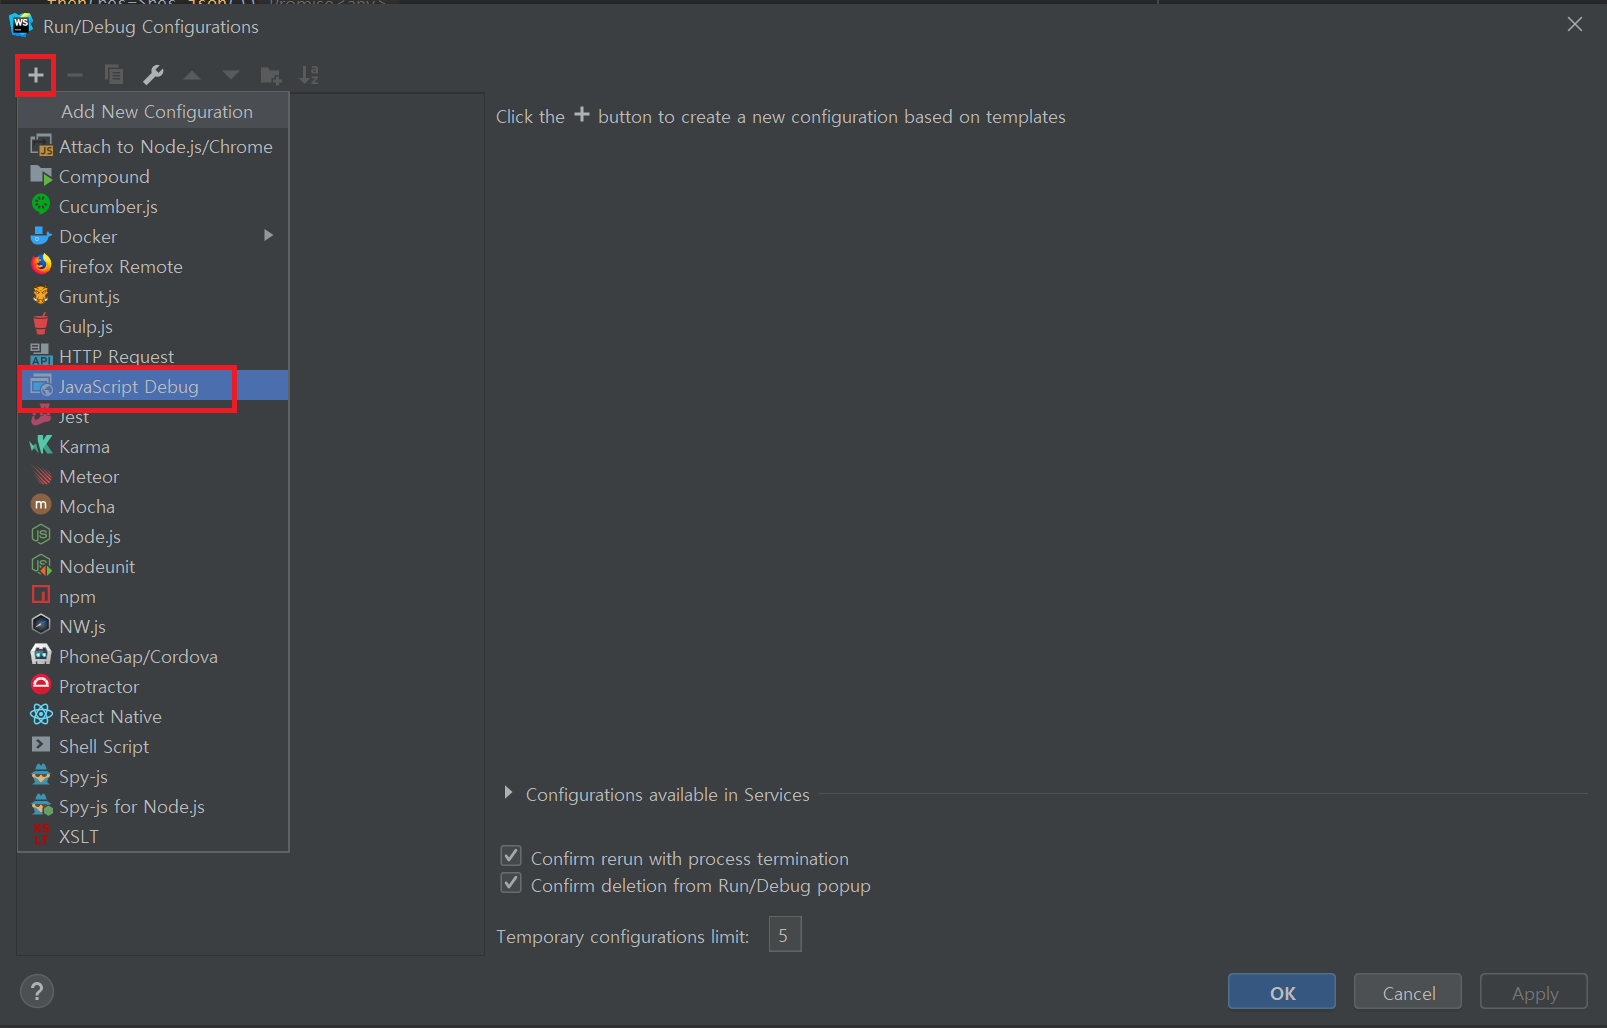Click the Docker whale icon

click(x=41, y=236)
